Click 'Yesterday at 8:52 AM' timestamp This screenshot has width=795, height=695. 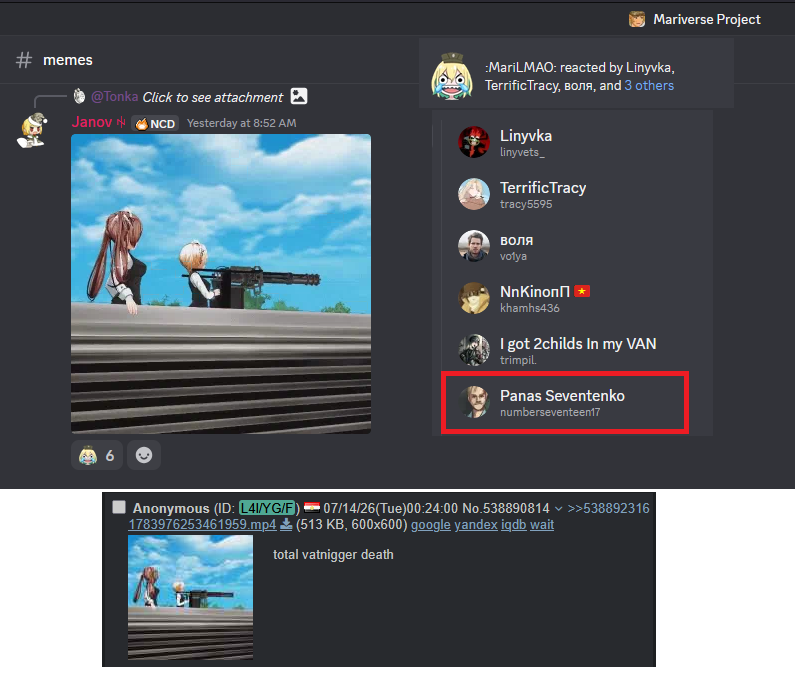click(241, 123)
